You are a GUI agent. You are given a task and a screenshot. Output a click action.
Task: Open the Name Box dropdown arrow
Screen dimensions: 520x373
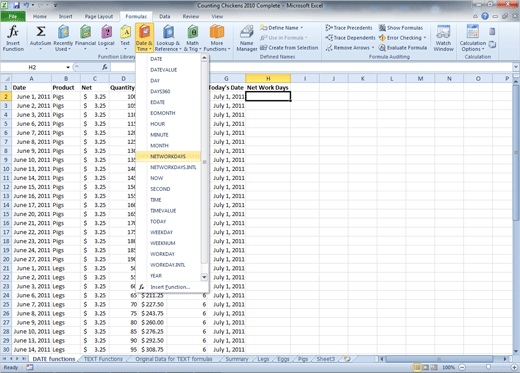pyautogui.click(x=68, y=67)
